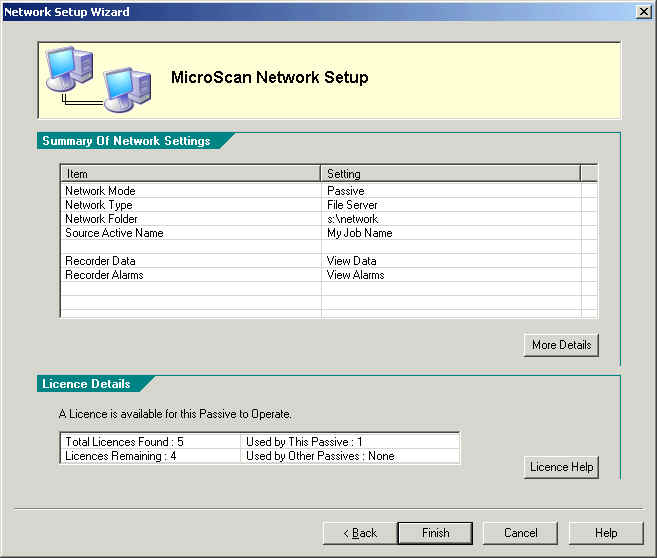Image resolution: width=657 pixels, height=558 pixels.
Task: Select the Source Active Name row
Action: [329, 233]
